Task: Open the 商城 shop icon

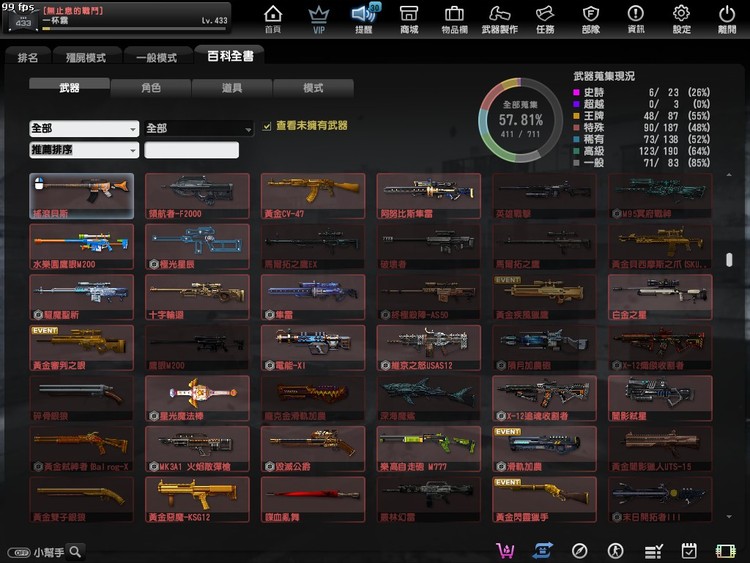Action: pos(408,18)
